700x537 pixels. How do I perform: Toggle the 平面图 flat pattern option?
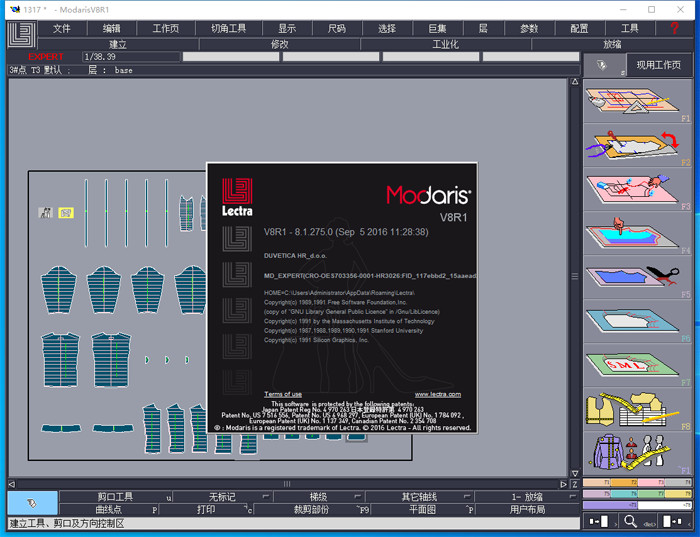pyautogui.click(x=422, y=509)
